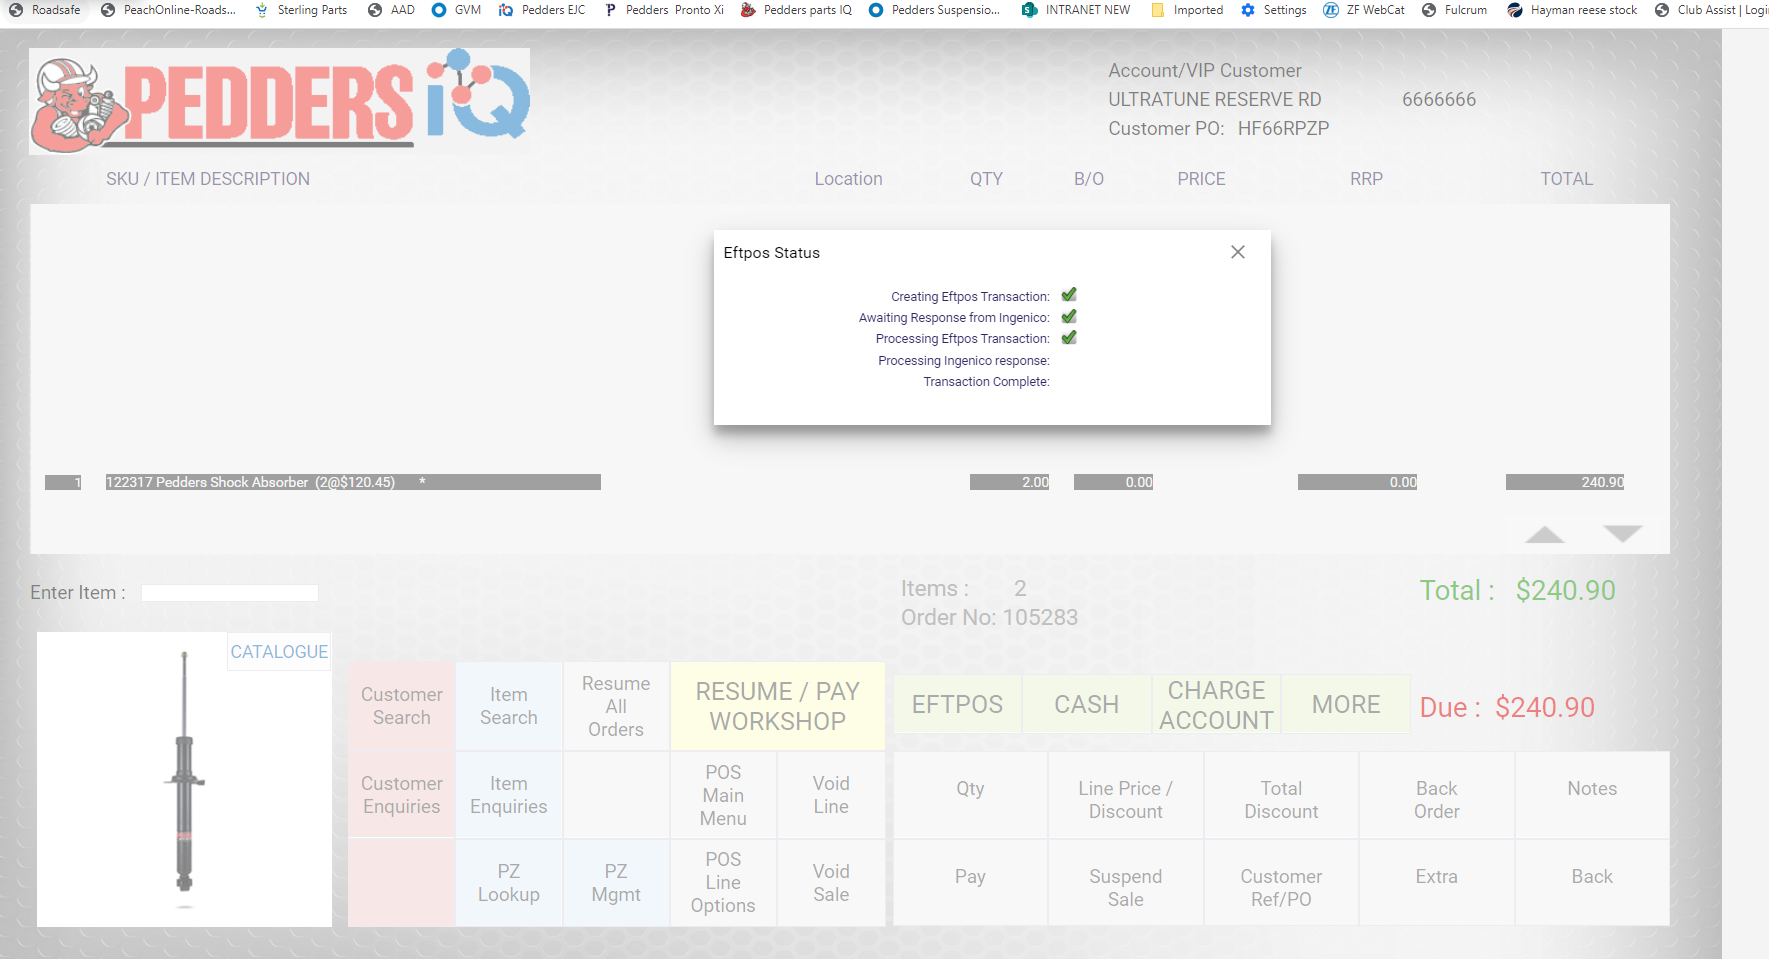The image size is (1769, 959).
Task: Open Pedders parts IQ bookmark
Action: point(796,10)
